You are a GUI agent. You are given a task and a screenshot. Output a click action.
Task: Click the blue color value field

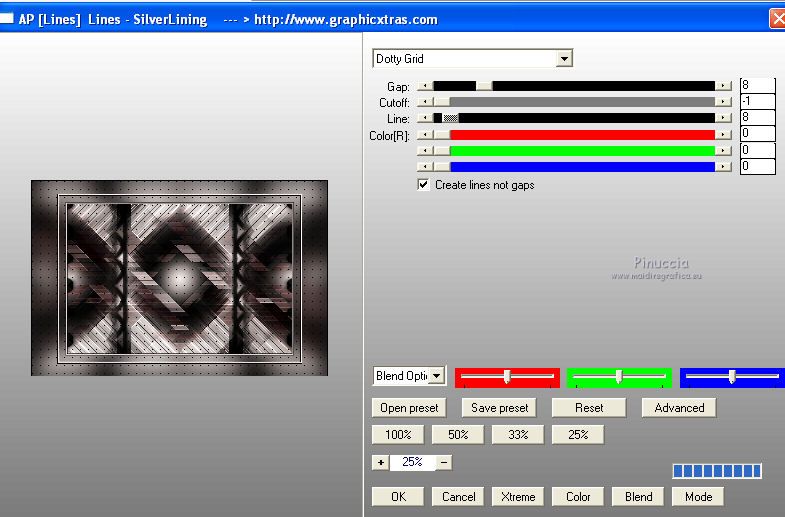[757, 166]
